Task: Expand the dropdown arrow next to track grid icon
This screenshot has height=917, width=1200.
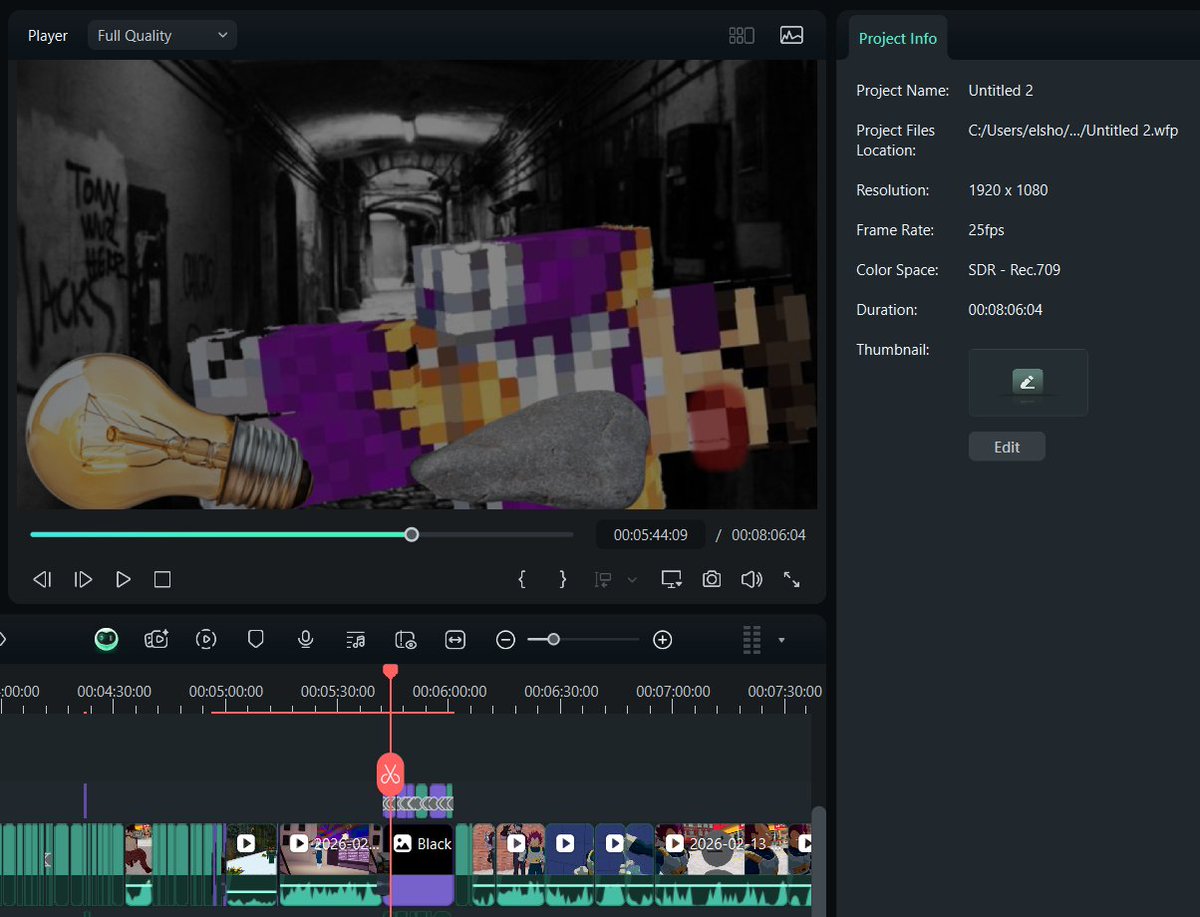Action: (782, 640)
